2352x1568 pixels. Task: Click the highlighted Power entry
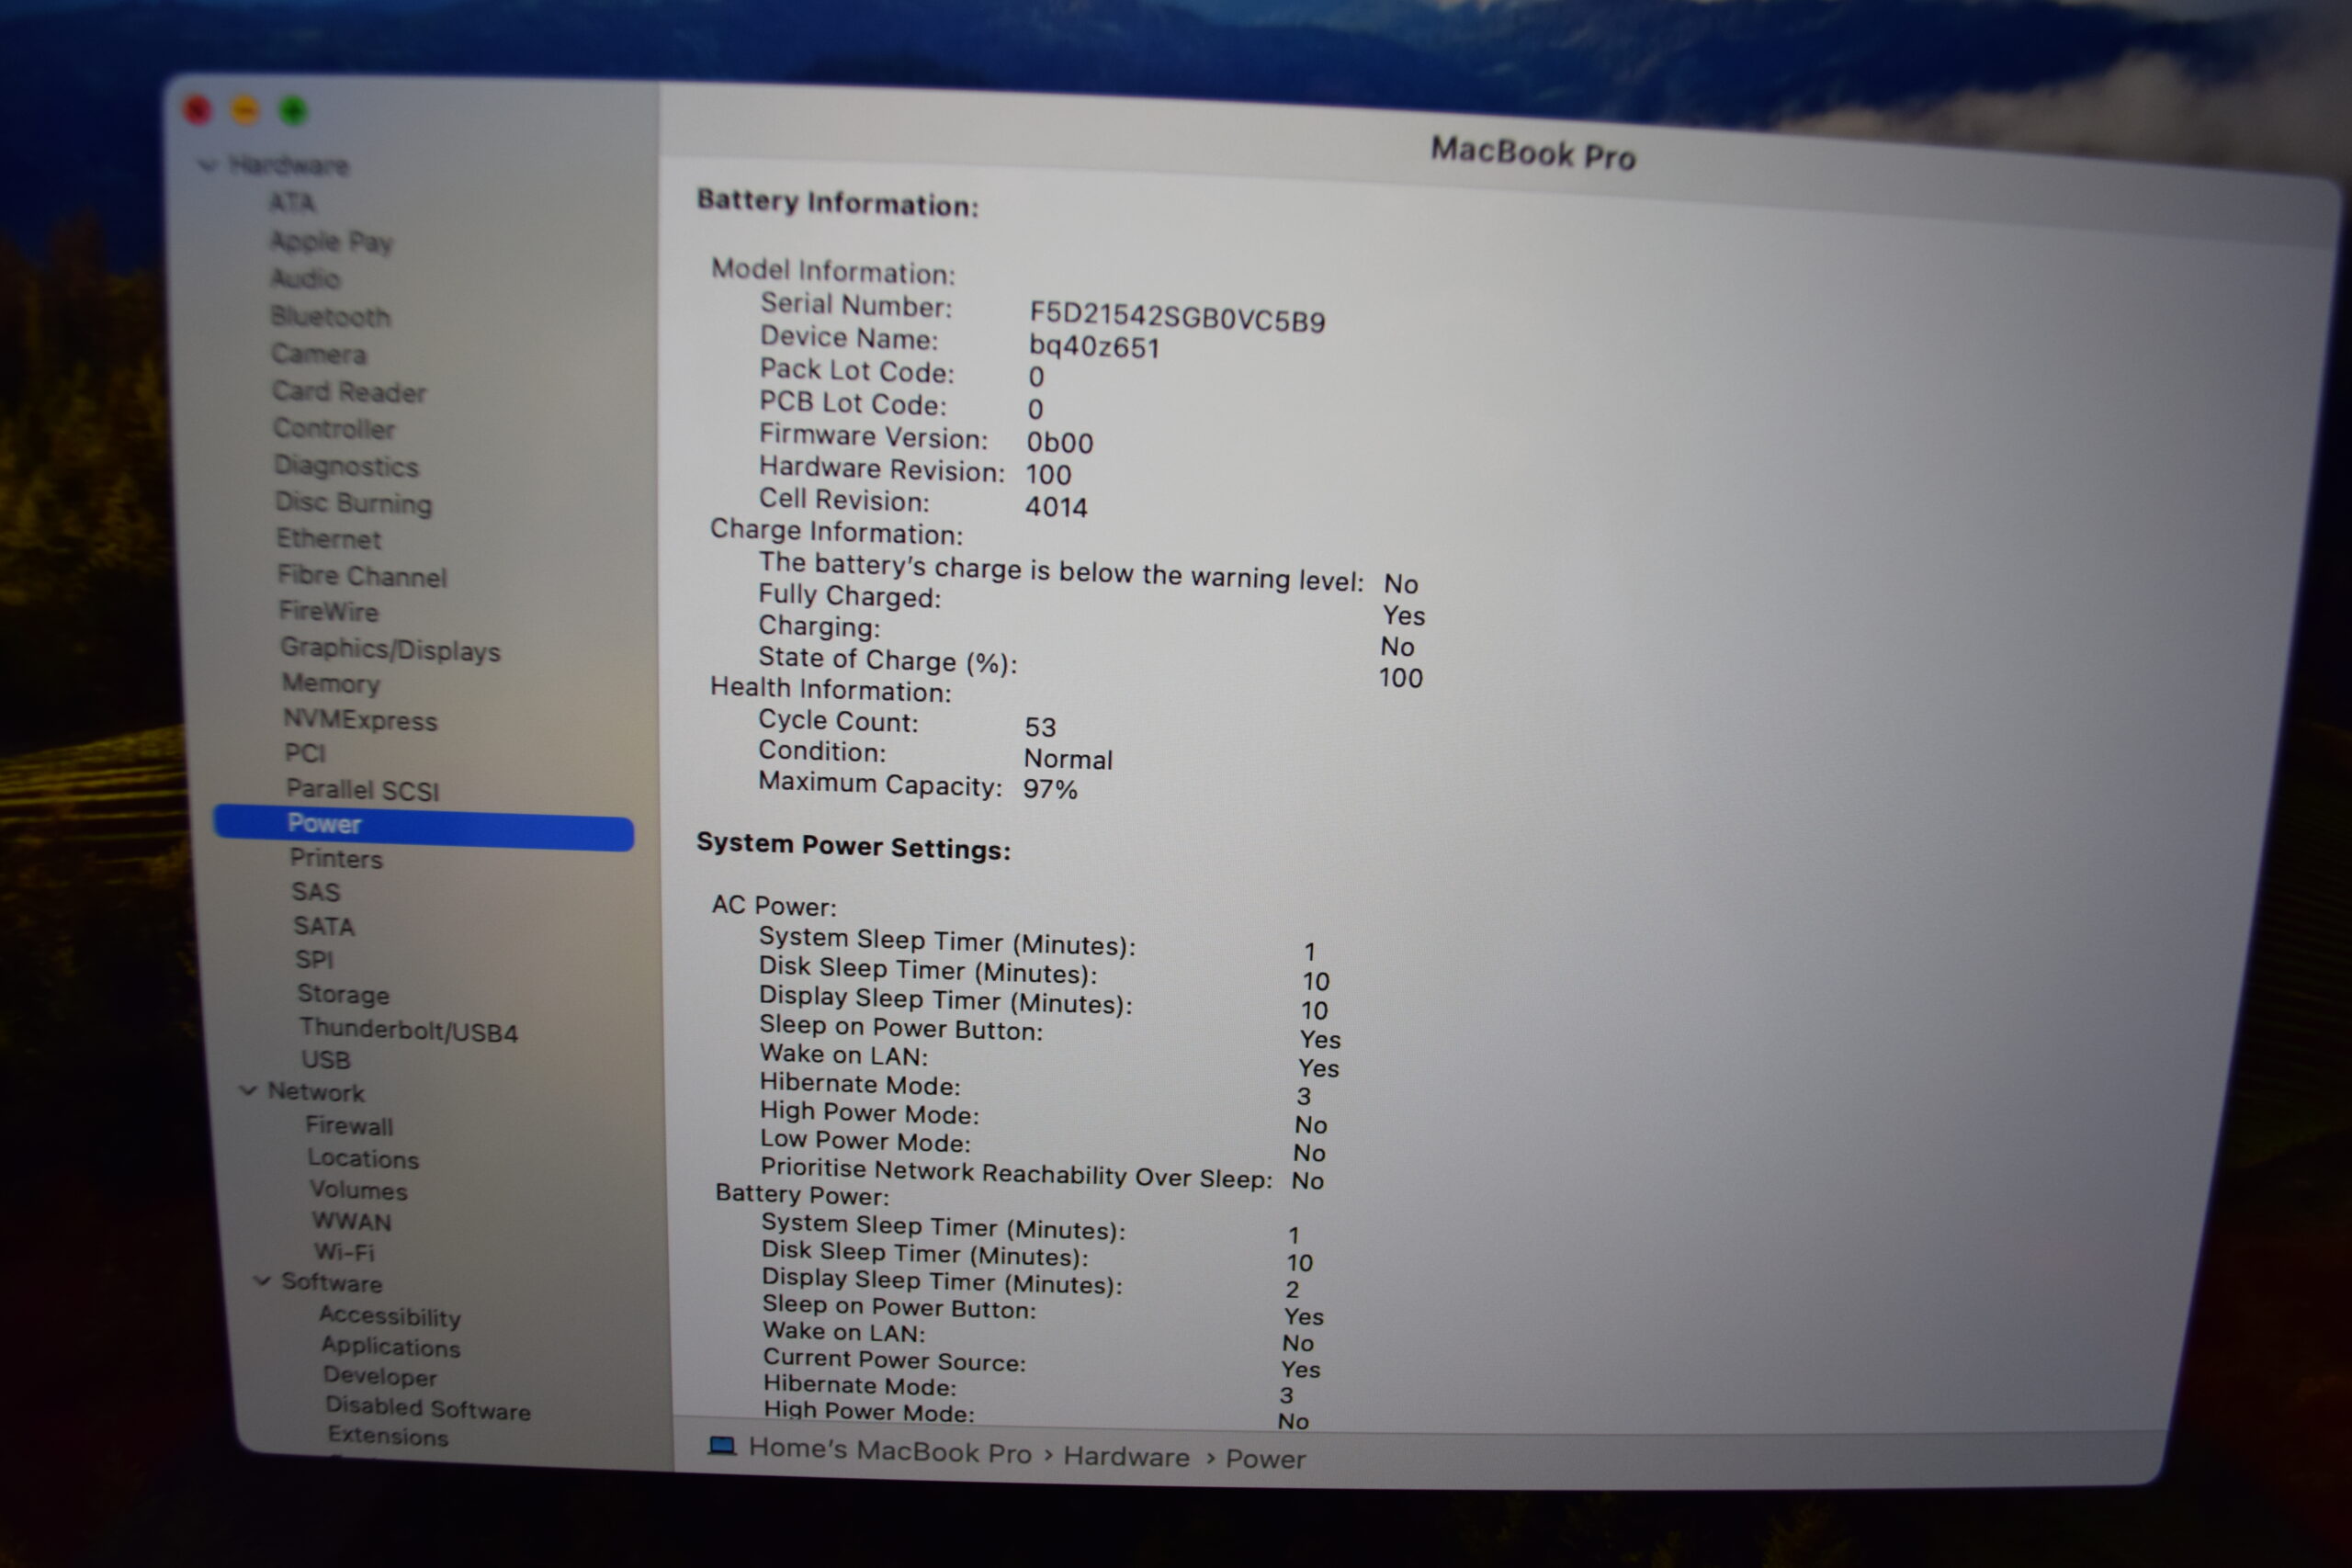[x=424, y=826]
